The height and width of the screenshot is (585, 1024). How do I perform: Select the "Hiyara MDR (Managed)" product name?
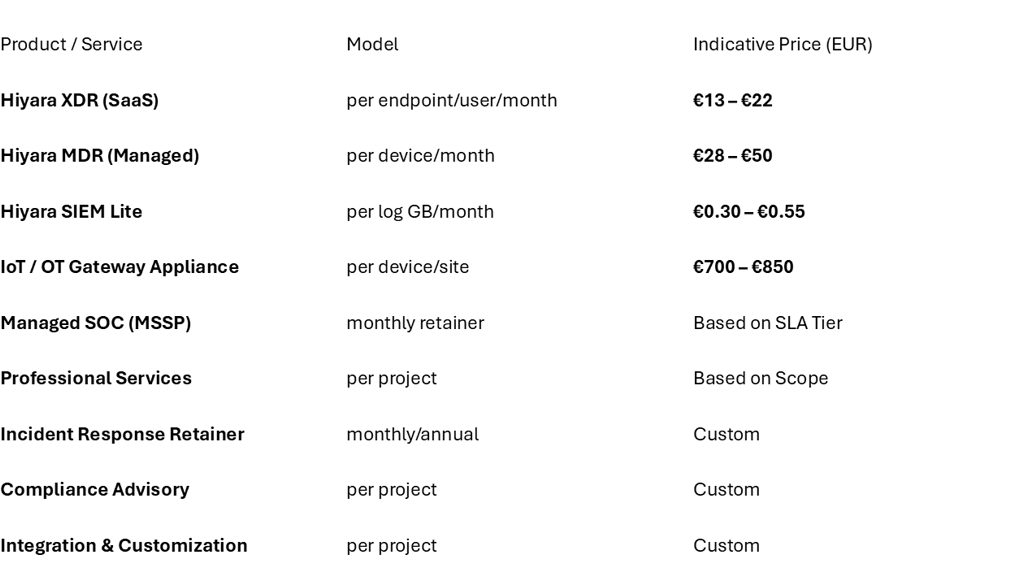[x=99, y=156]
